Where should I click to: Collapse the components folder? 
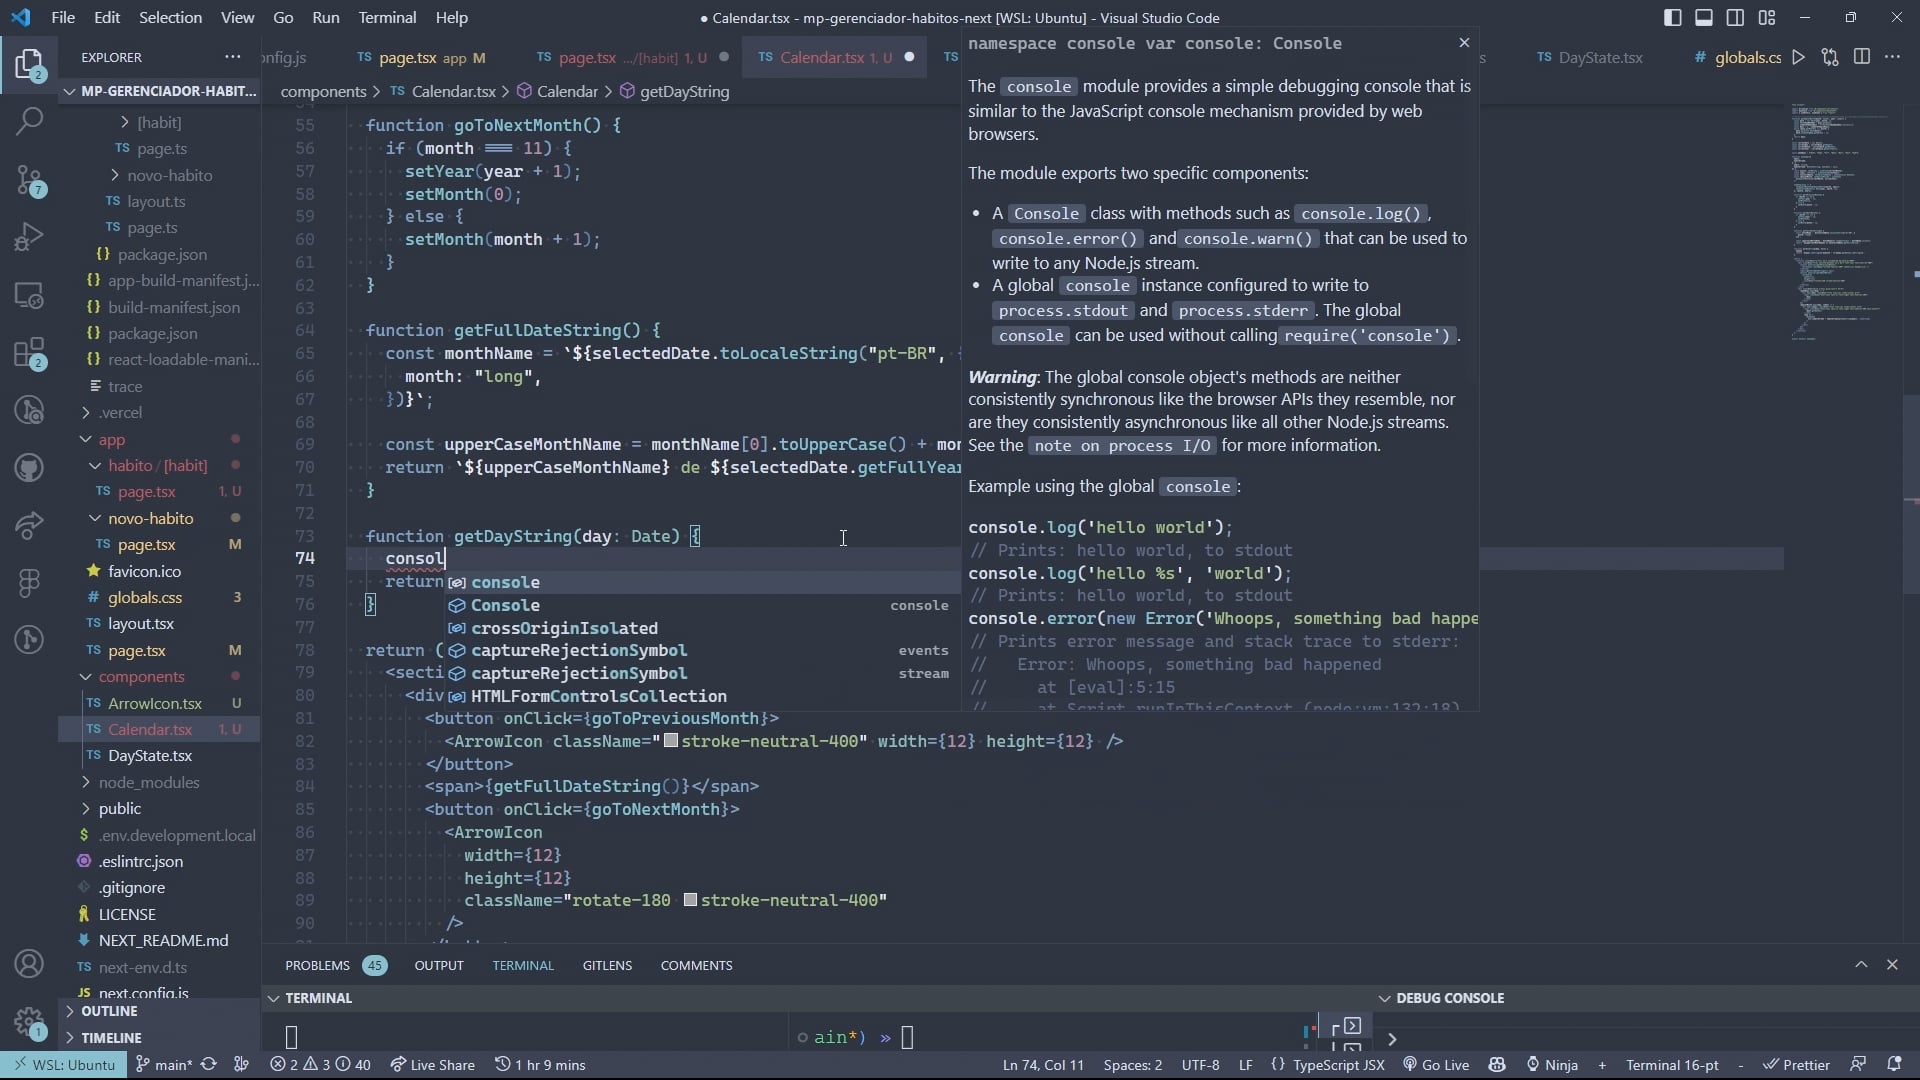point(140,677)
